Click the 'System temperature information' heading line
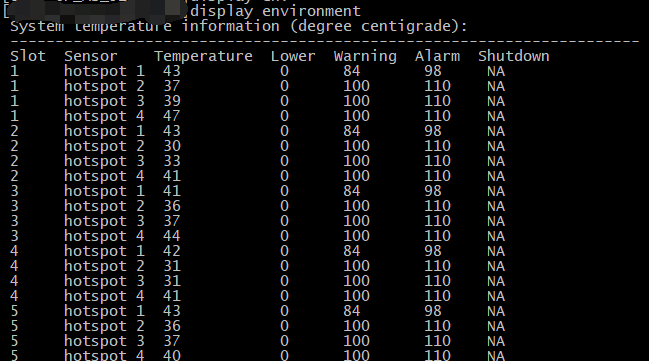 tap(145, 26)
